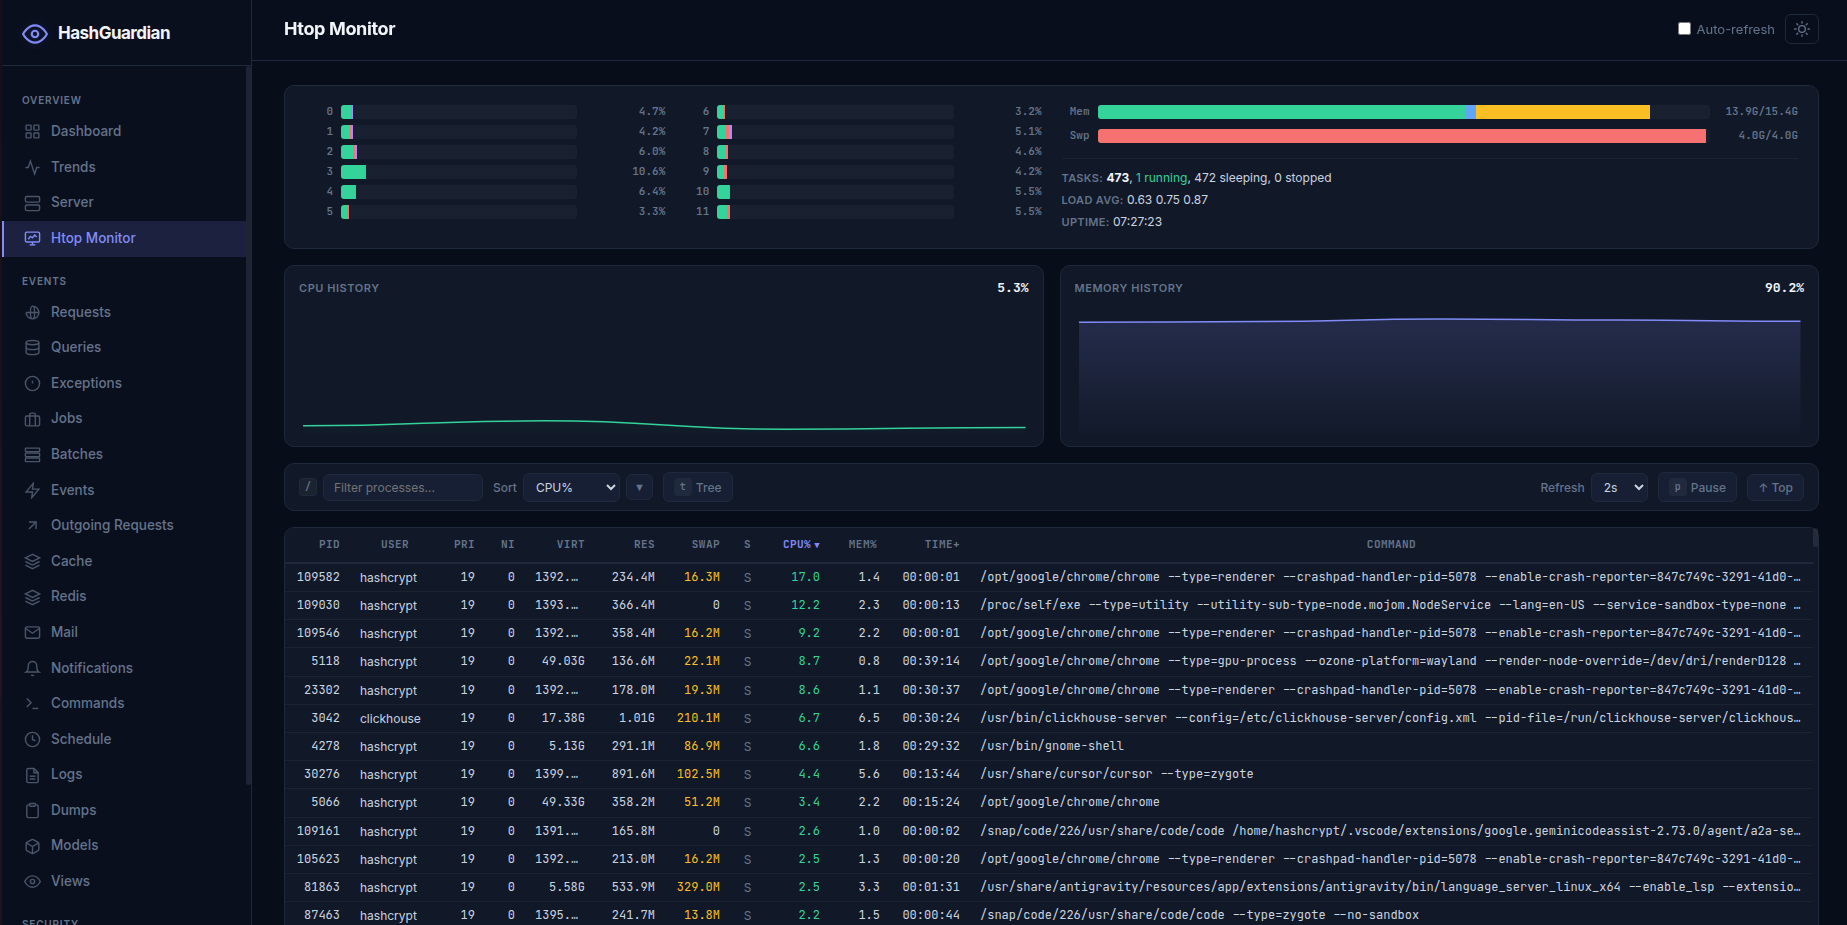Viewport: 1847px width, 925px height.
Task: Click the Dumps clipboard icon
Action: (32, 810)
